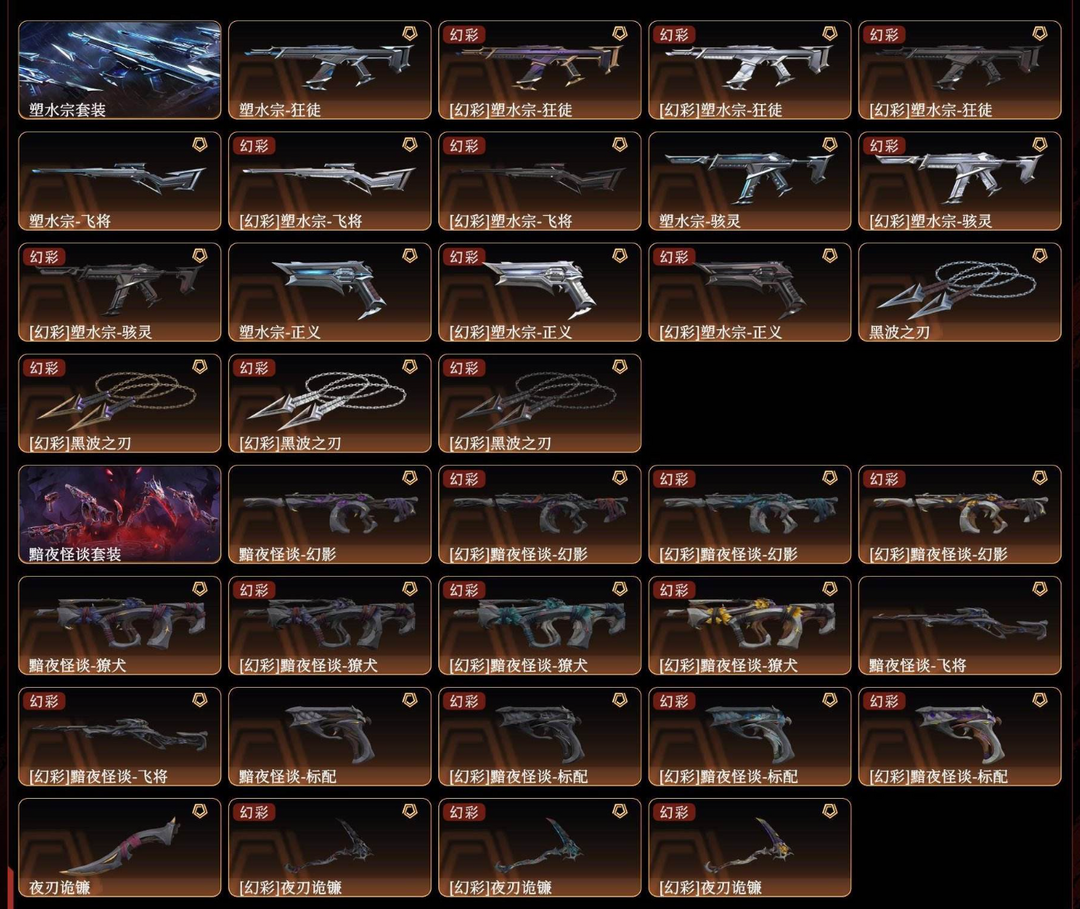Choose the 黯夜怪谈-飞将 skin card

(x=959, y=625)
